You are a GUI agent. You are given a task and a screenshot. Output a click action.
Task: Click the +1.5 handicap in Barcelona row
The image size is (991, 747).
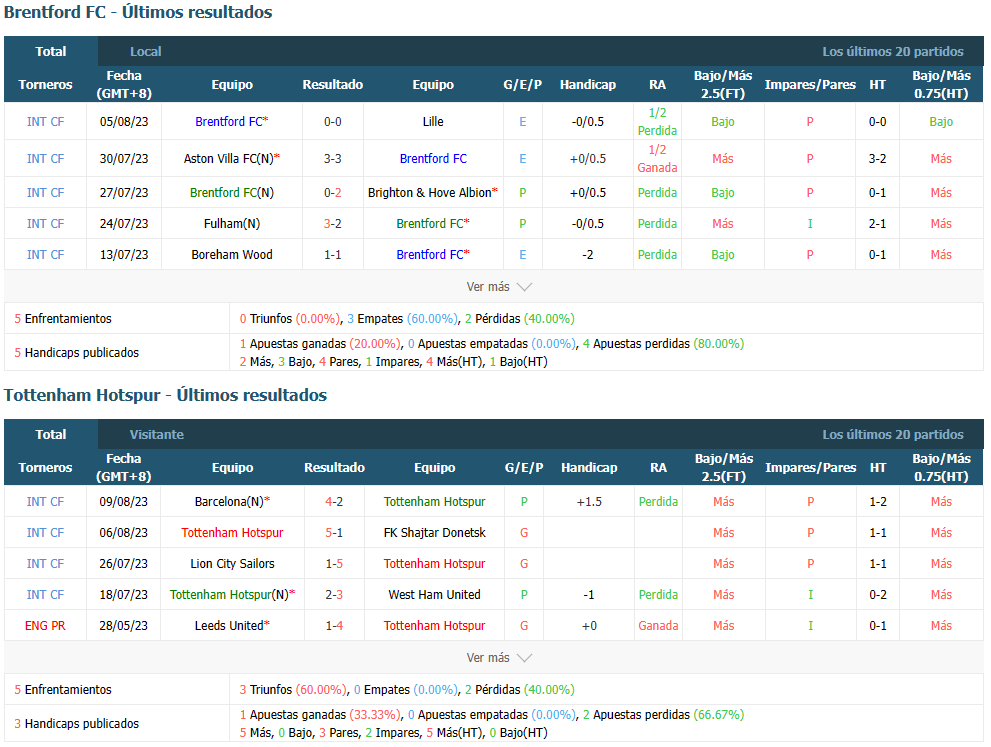pos(589,502)
